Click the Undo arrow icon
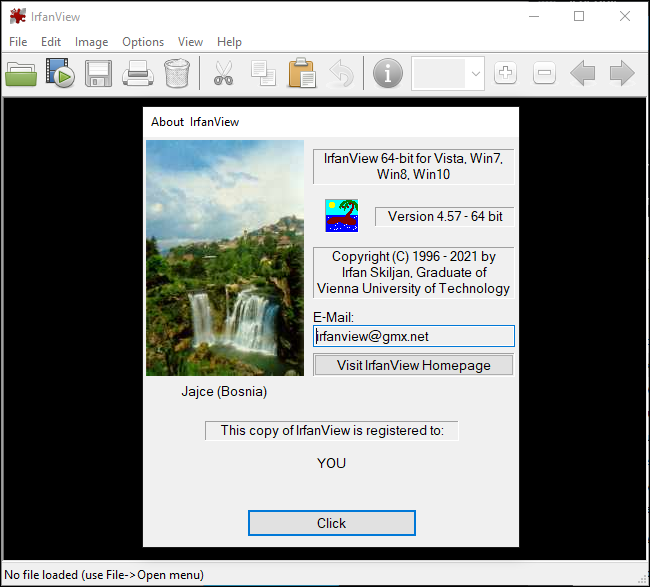The width and height of the screenshot is (650, 587). [340, 73]
